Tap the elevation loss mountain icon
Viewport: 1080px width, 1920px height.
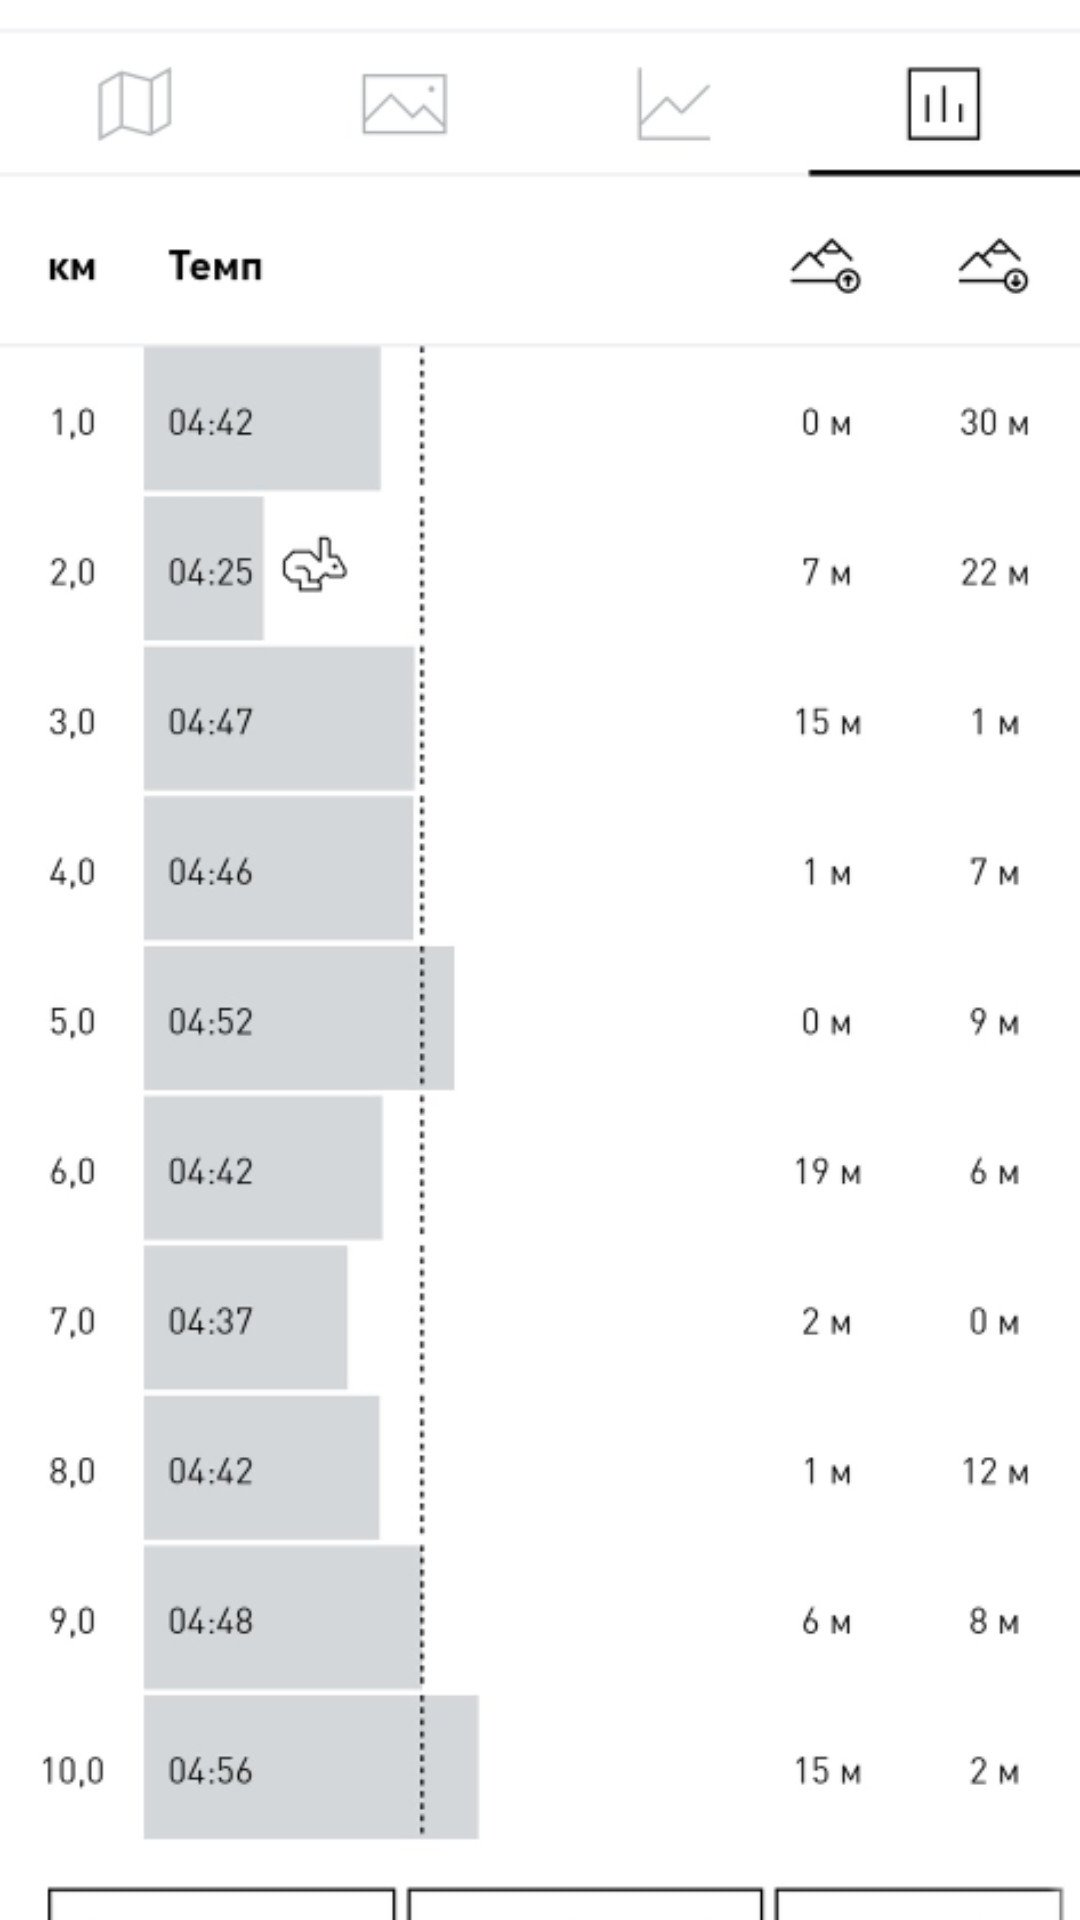pos(994,266)
